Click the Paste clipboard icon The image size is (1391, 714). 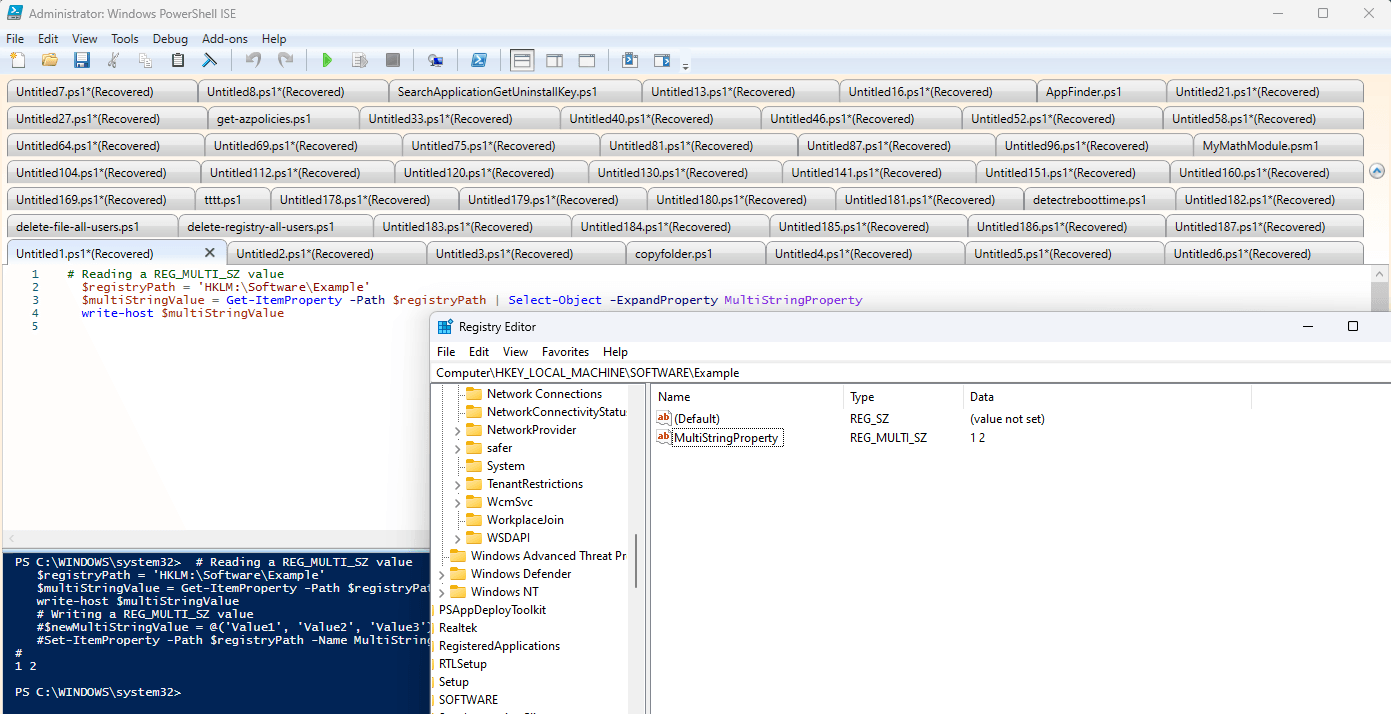[177, 60]
